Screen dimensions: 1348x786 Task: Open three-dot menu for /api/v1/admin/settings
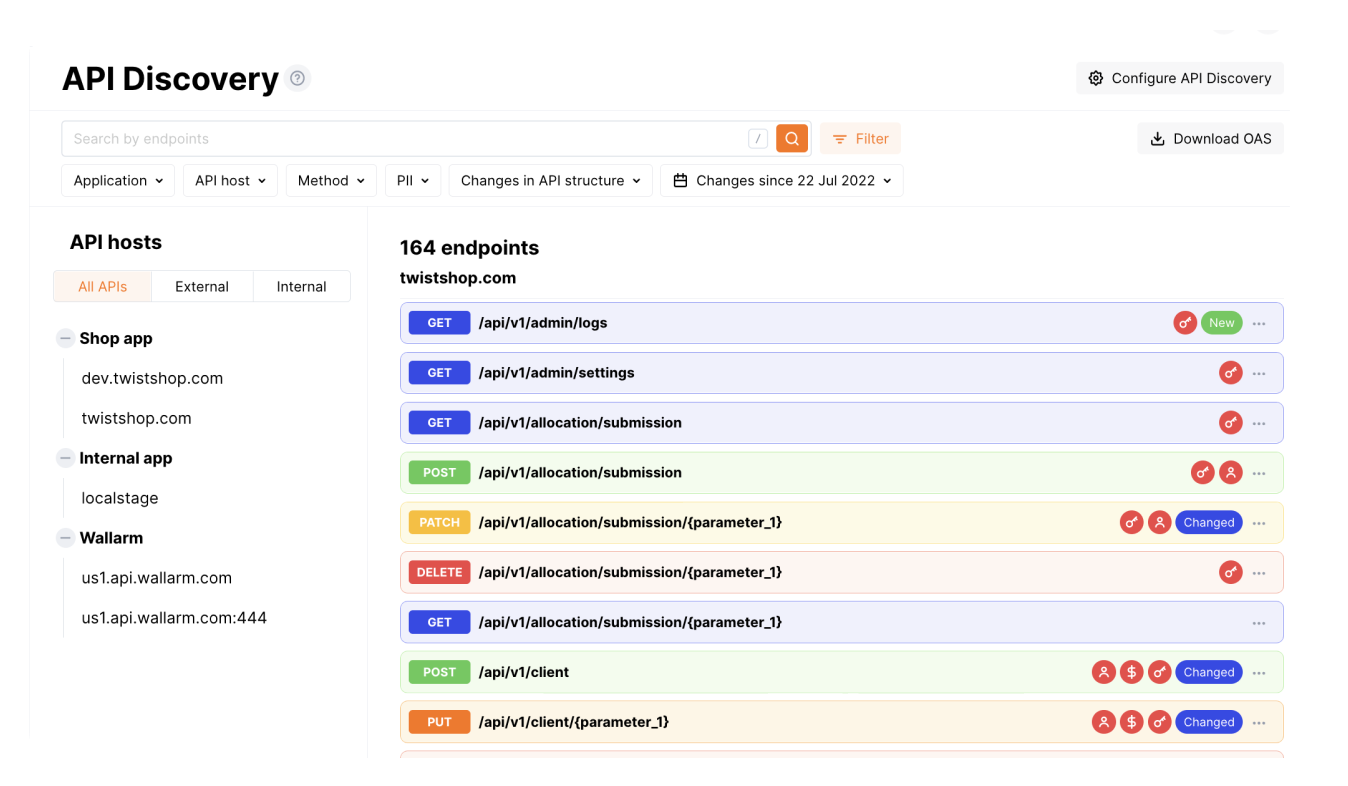click(x=1259, y=373)
